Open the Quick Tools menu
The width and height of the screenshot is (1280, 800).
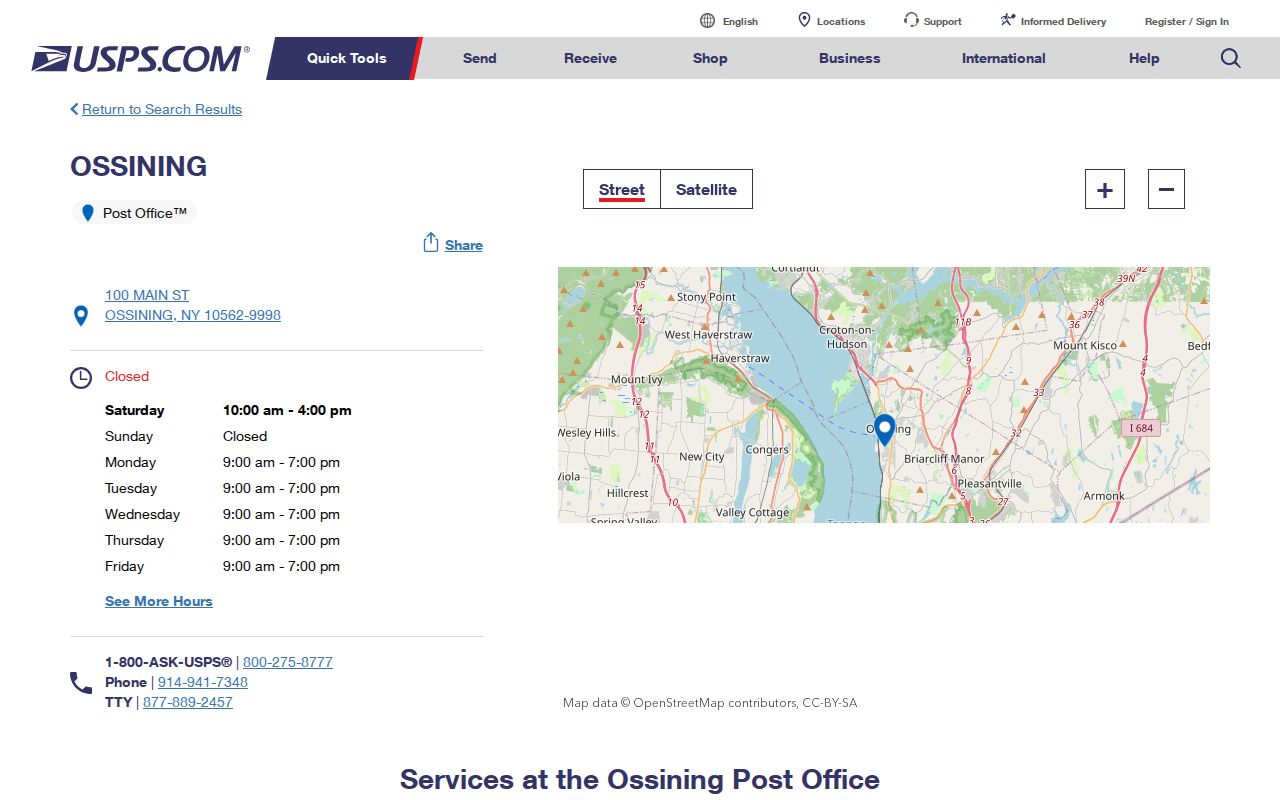tap(346, 58)
